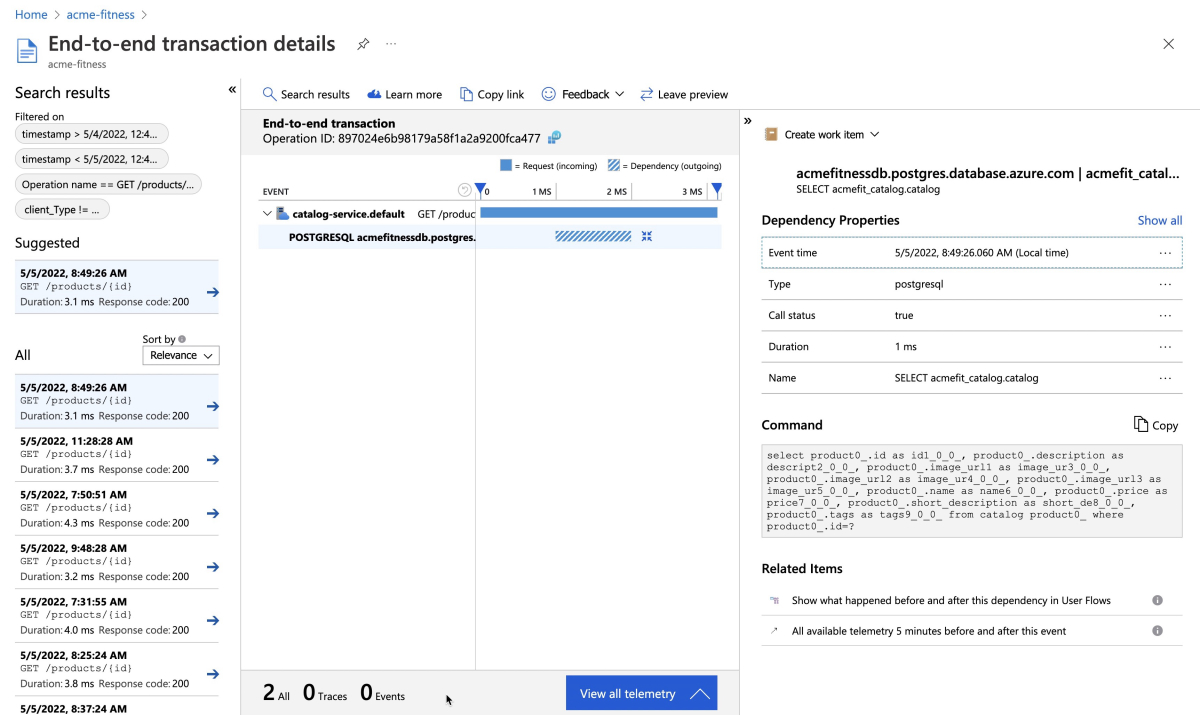Click the ellipsis next to Event time
Viewport: 1200px width, 715px height.
tap(1165, 253)
